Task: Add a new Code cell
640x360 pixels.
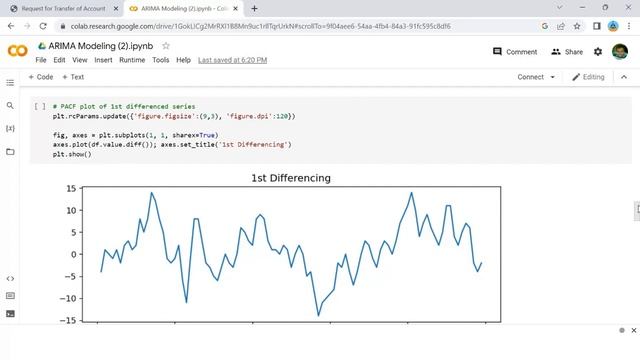Action: (41, 77)
